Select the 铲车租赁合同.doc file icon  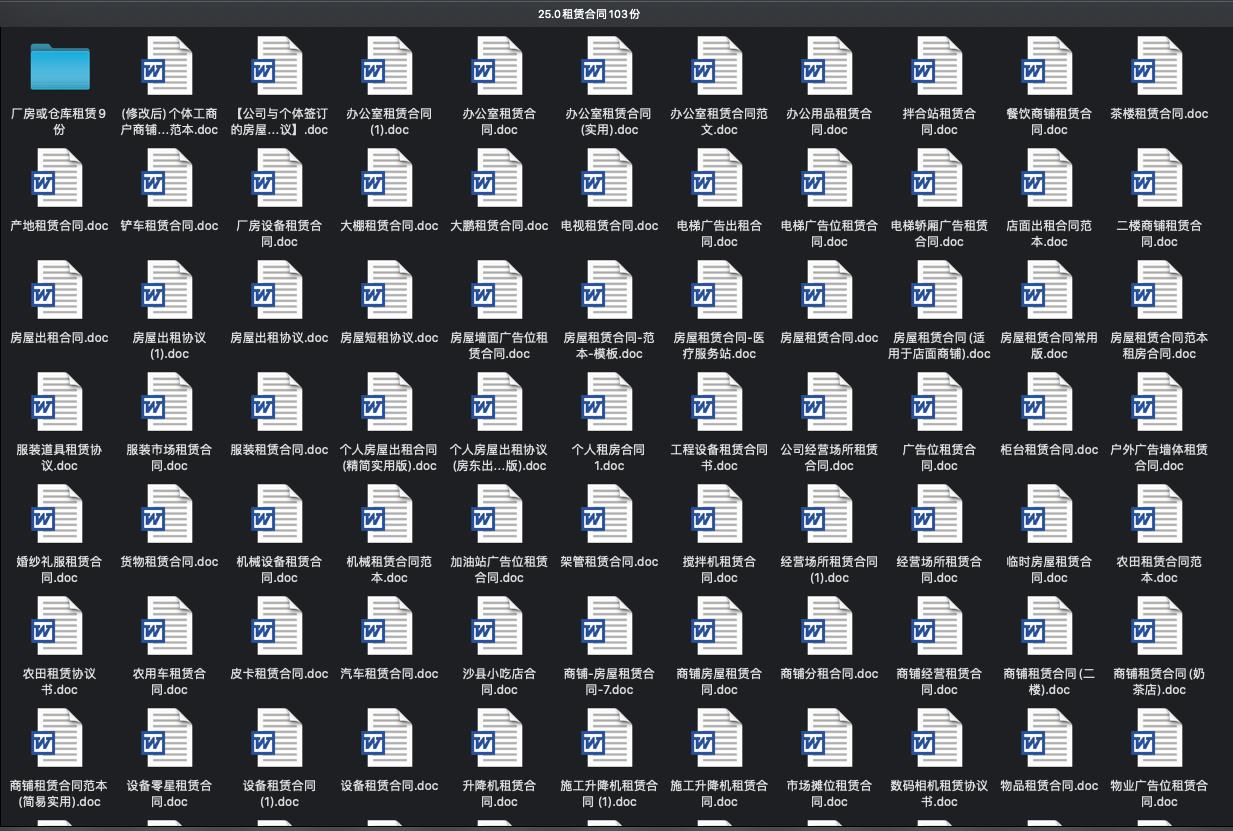tap(169, 178)
